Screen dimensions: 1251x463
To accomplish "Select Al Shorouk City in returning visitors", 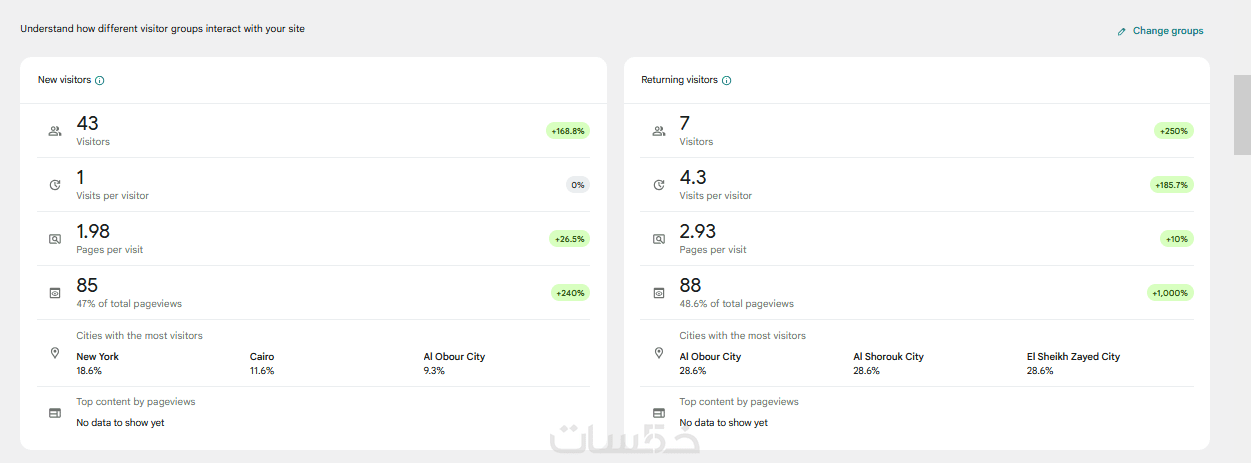I will 888,356.
